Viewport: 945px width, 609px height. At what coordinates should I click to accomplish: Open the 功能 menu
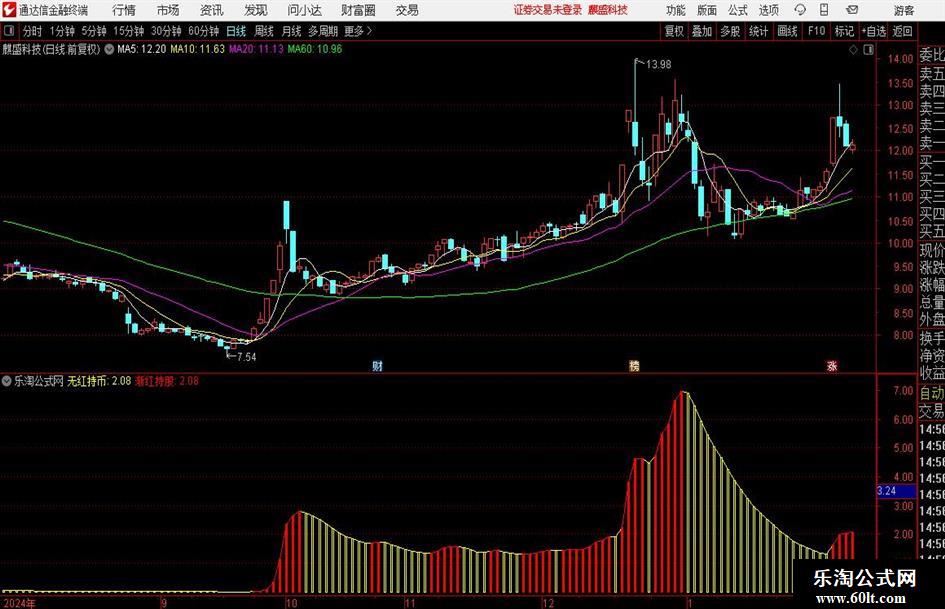[676, 10]
